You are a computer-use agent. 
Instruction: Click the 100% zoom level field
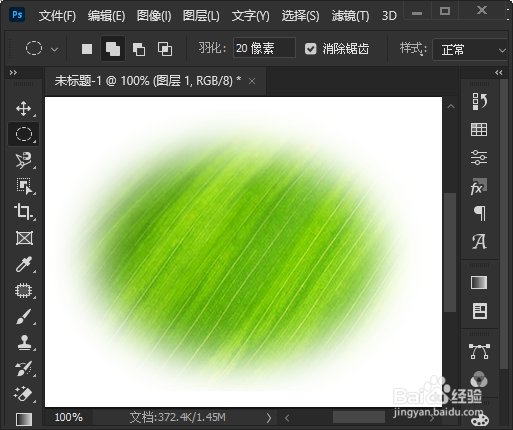tap(69, 417)
